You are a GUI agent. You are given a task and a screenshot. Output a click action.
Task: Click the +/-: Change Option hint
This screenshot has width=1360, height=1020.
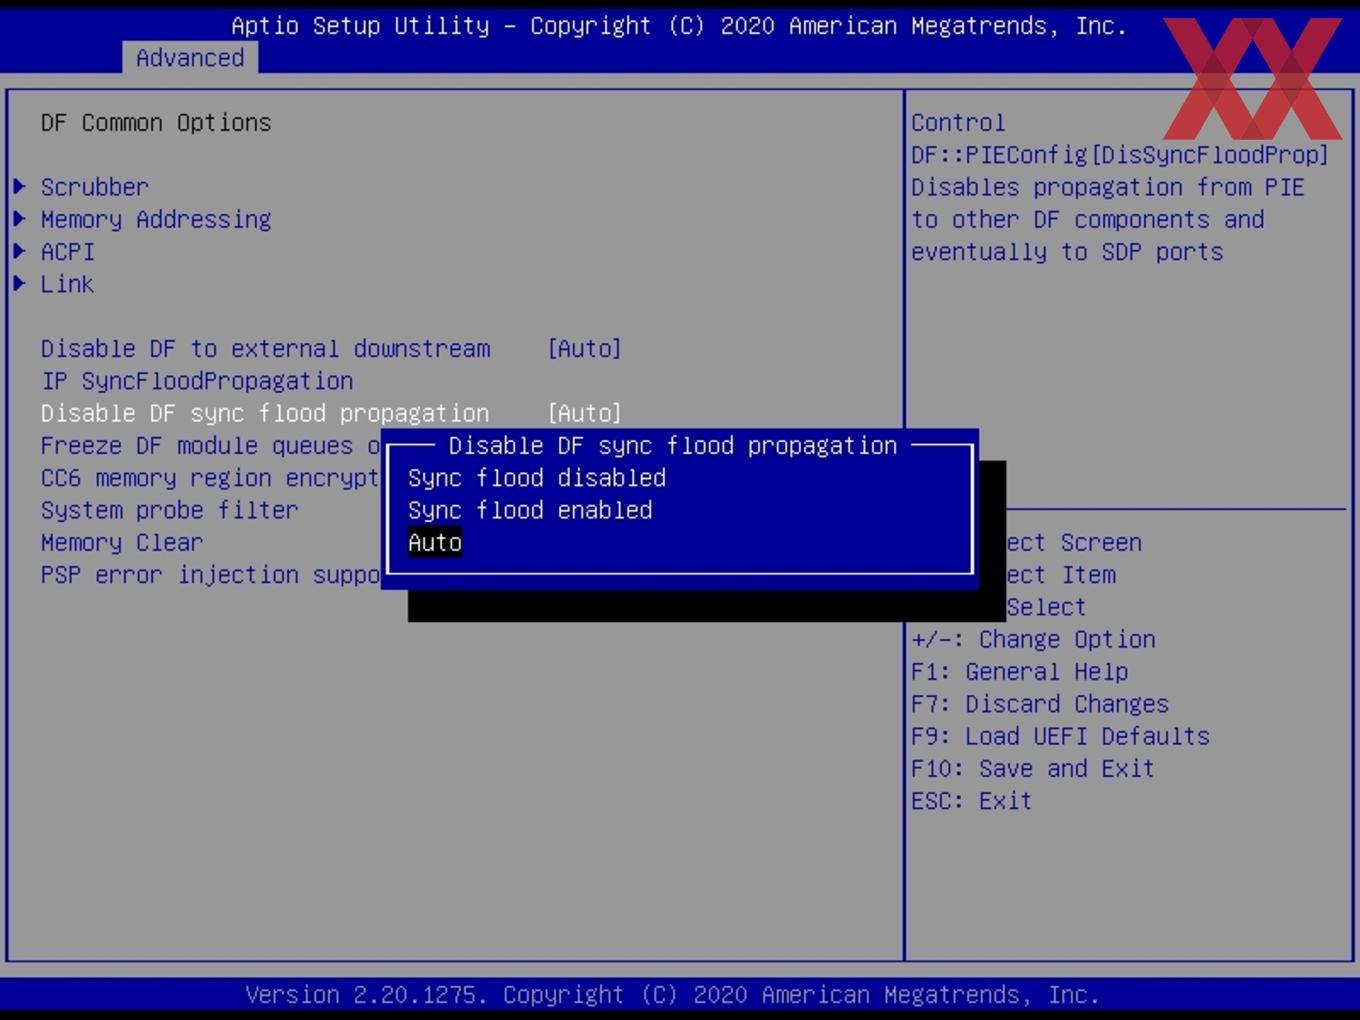(x=1033, y=639)
